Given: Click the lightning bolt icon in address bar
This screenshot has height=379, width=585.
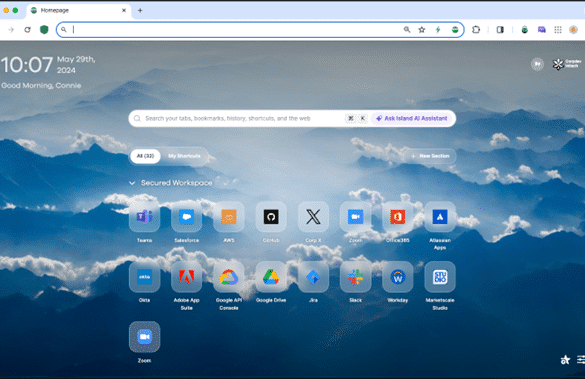Looking at the screenshot, I should tap(438, 29).
